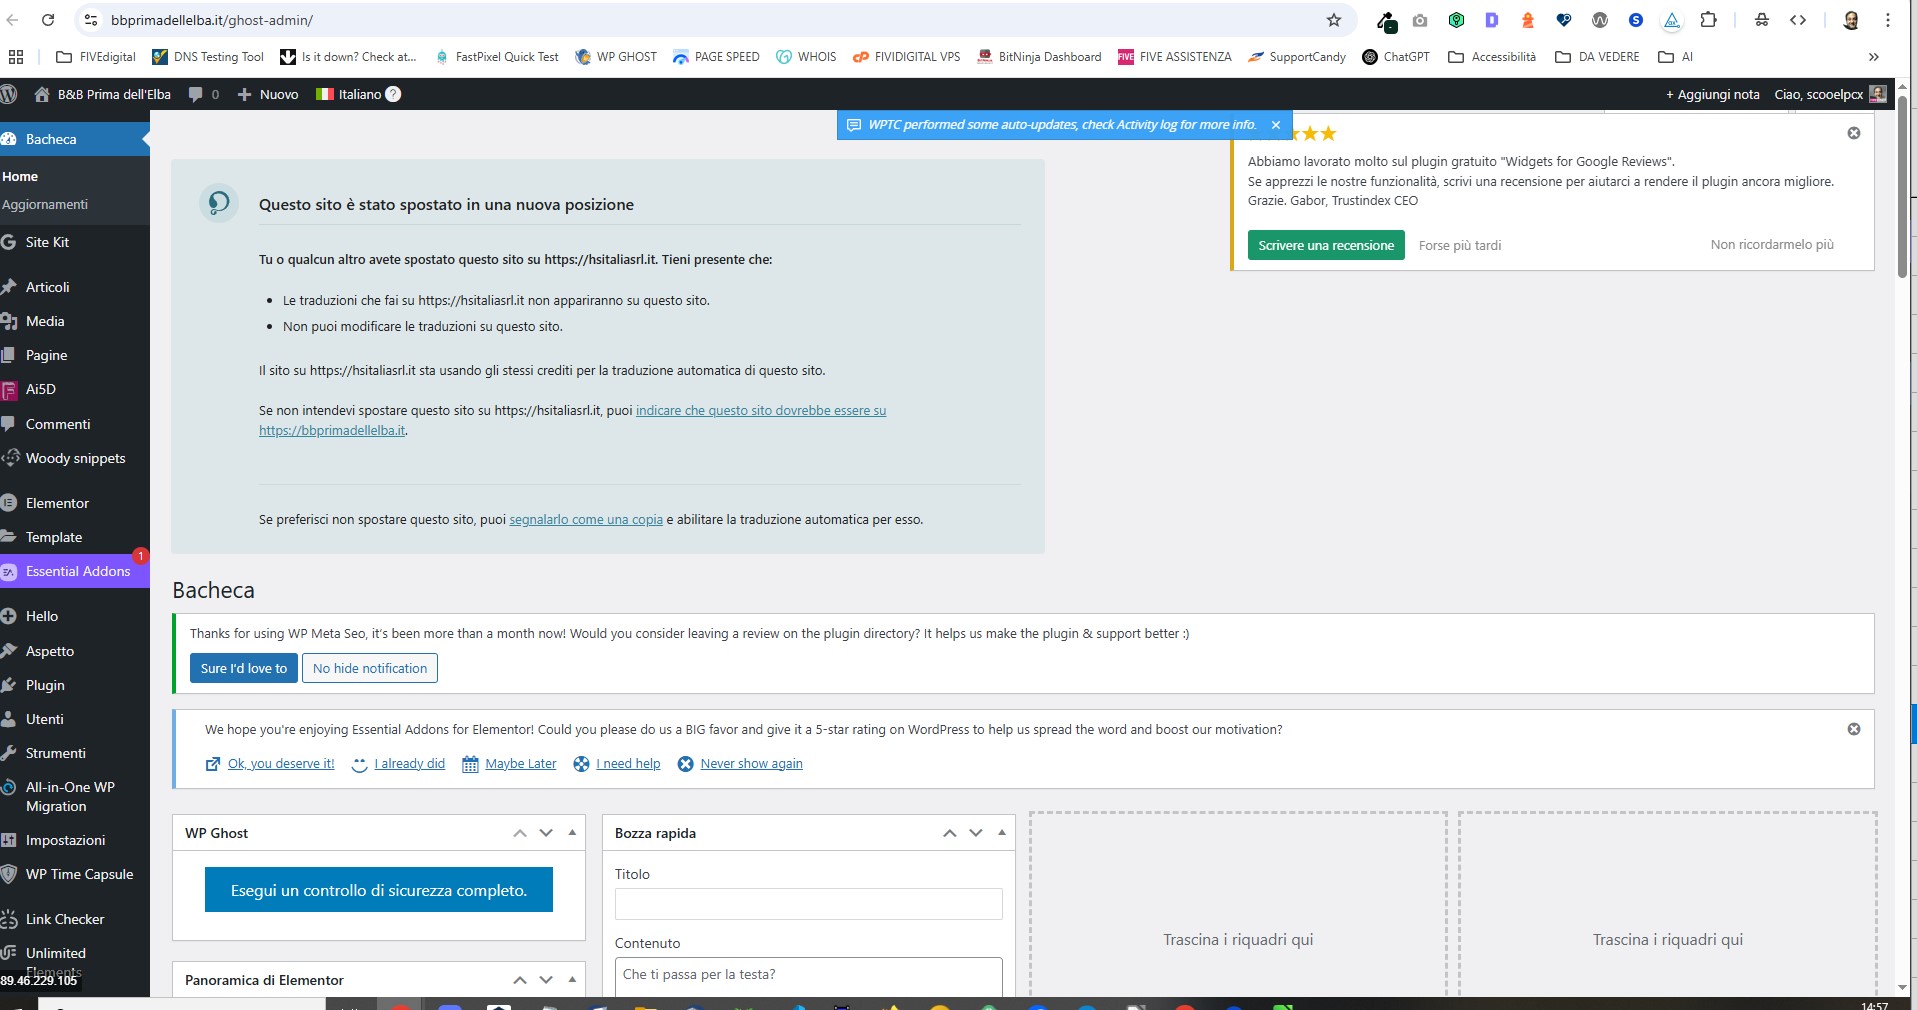Viewport: 1917px width, 1010px height.
Task: Move Panoramica di Elementor widget up
Action: [519, 980]
